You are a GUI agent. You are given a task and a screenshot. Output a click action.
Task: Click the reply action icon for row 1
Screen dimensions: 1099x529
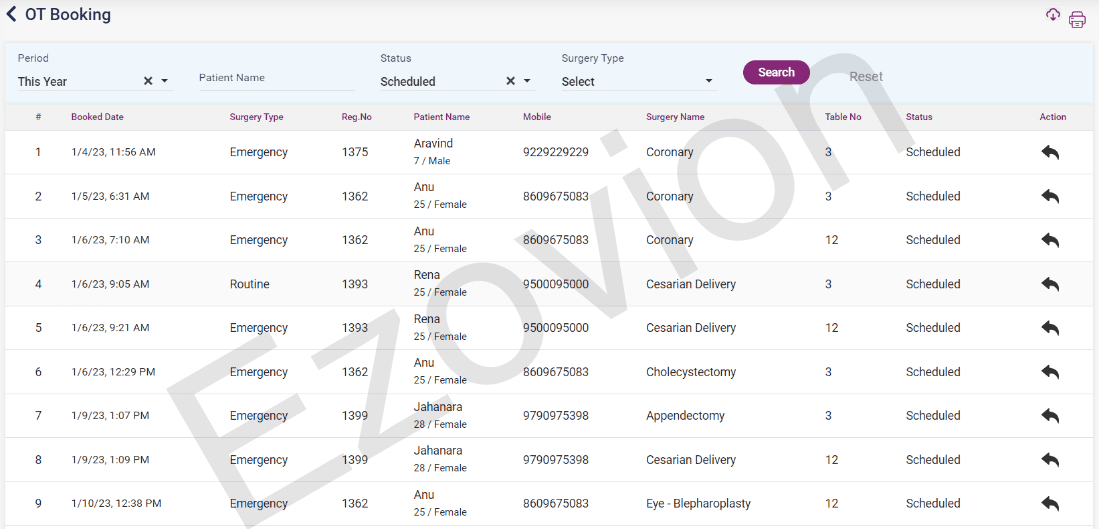(1050, 153)
